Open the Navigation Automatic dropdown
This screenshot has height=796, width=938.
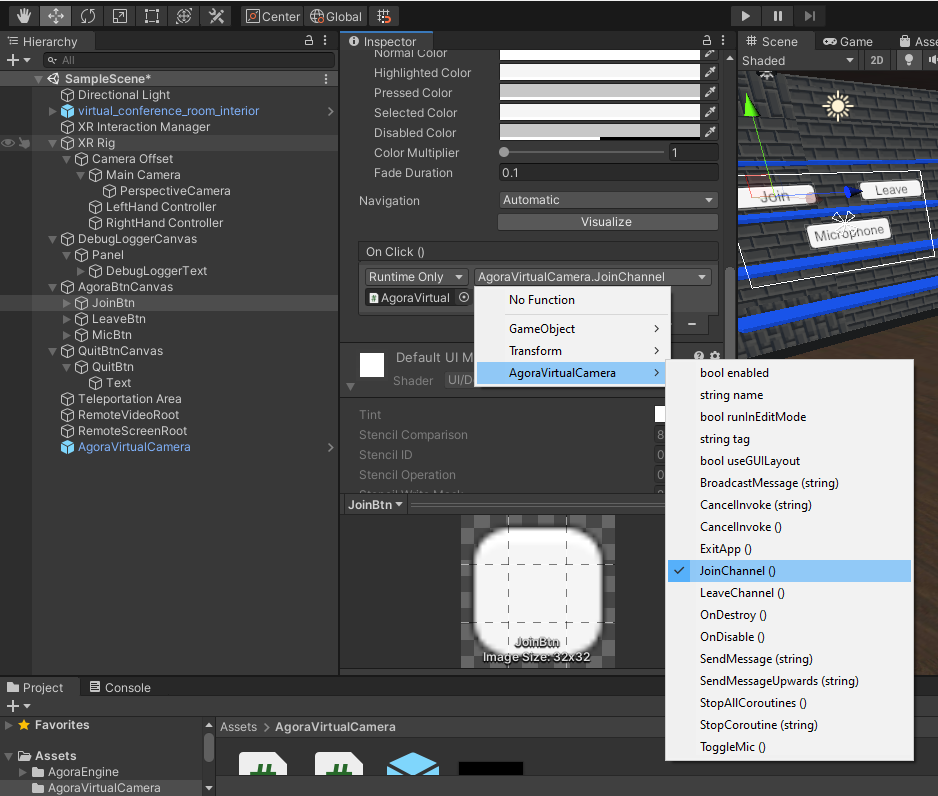[x=608, y=200]
